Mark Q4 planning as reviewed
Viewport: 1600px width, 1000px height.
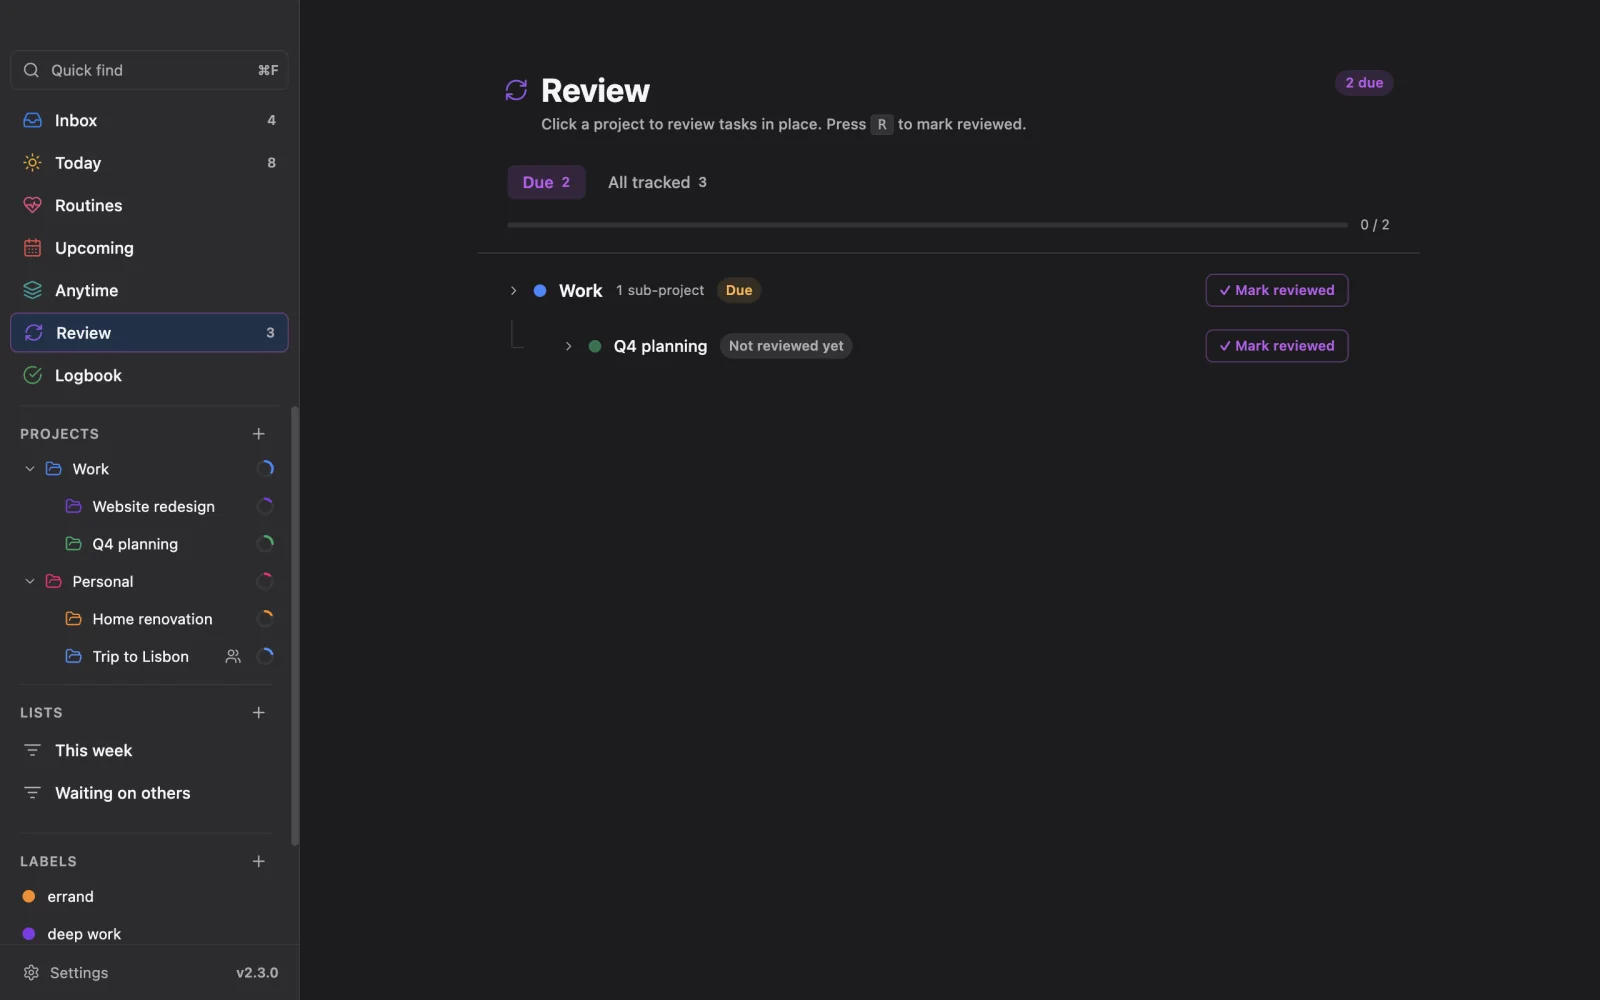(x=1276, y=346)
